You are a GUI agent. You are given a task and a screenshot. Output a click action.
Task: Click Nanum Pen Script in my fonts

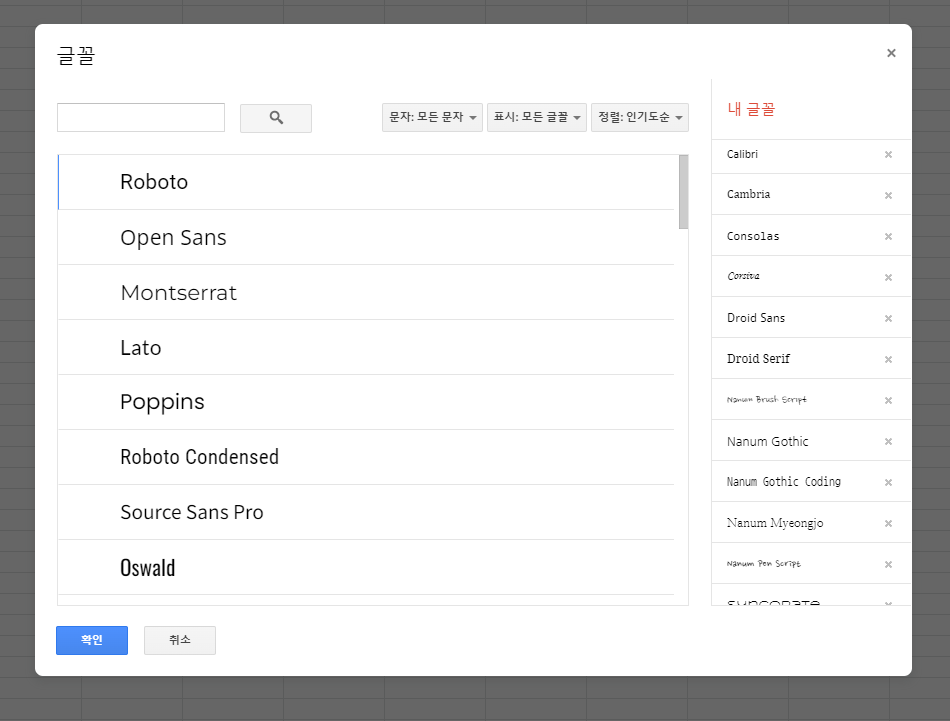tap(764, 564)
